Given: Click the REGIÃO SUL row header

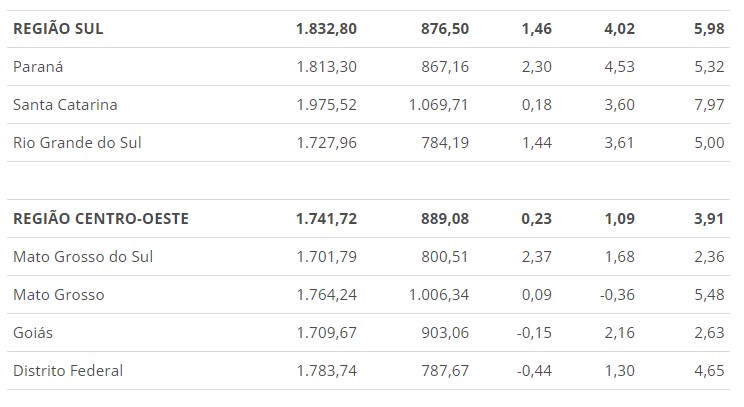Looking at the screenshot, I should tap(58, 29).
